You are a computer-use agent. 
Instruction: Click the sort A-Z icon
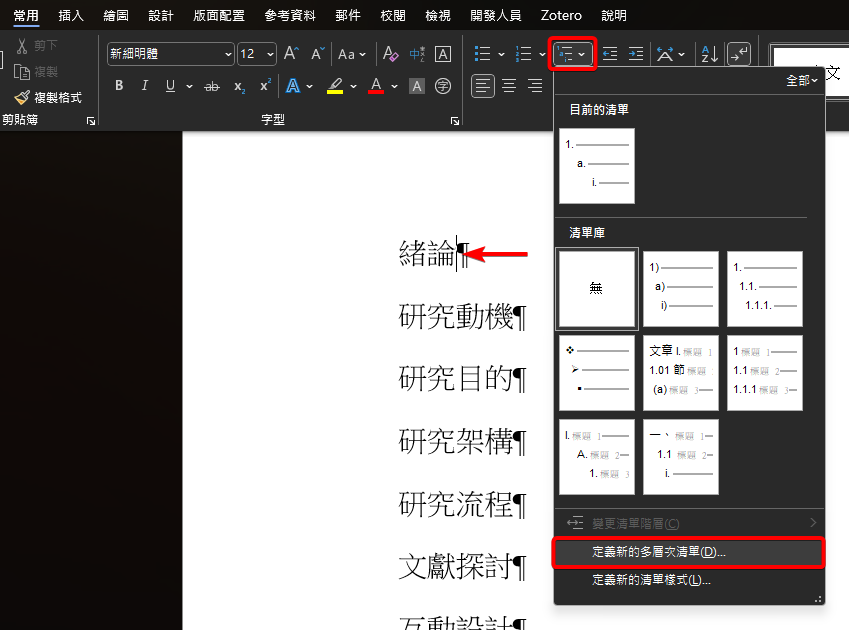pyautogui.click(x=707, y=54)
